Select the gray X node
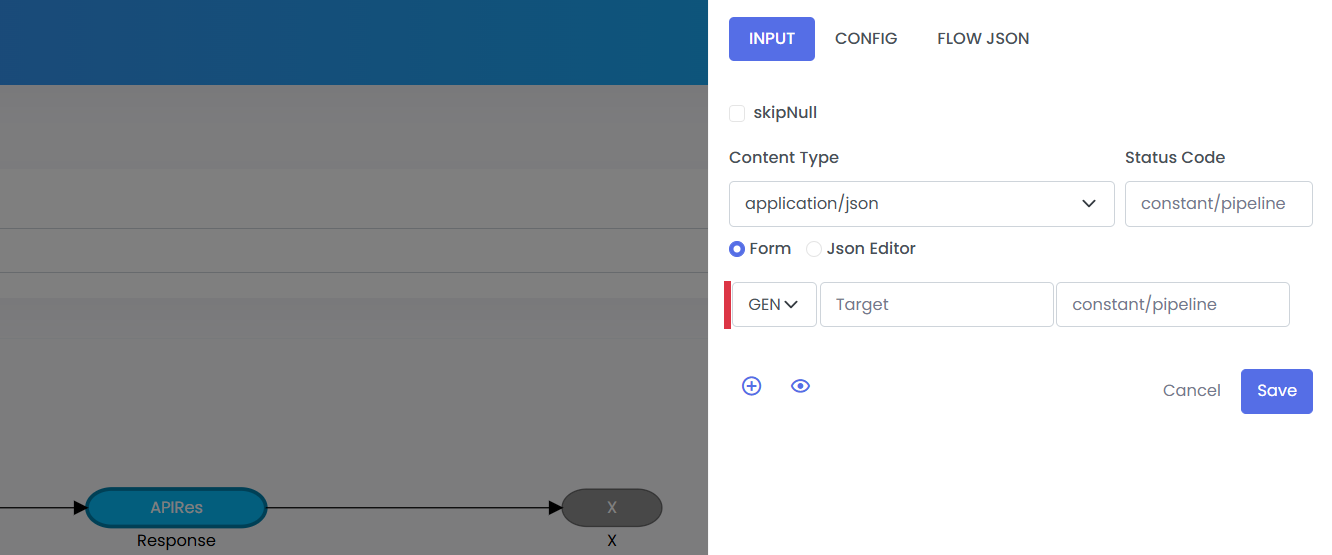The width and height of the screenshot is (1332, 555). pyautogui.click(x=612, y=507)
